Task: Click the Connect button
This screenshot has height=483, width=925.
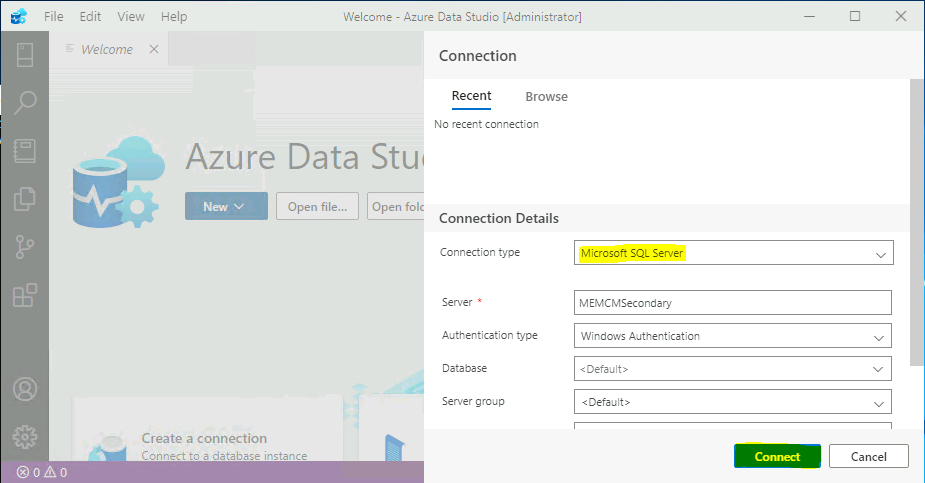Action: tap(777, 456)
